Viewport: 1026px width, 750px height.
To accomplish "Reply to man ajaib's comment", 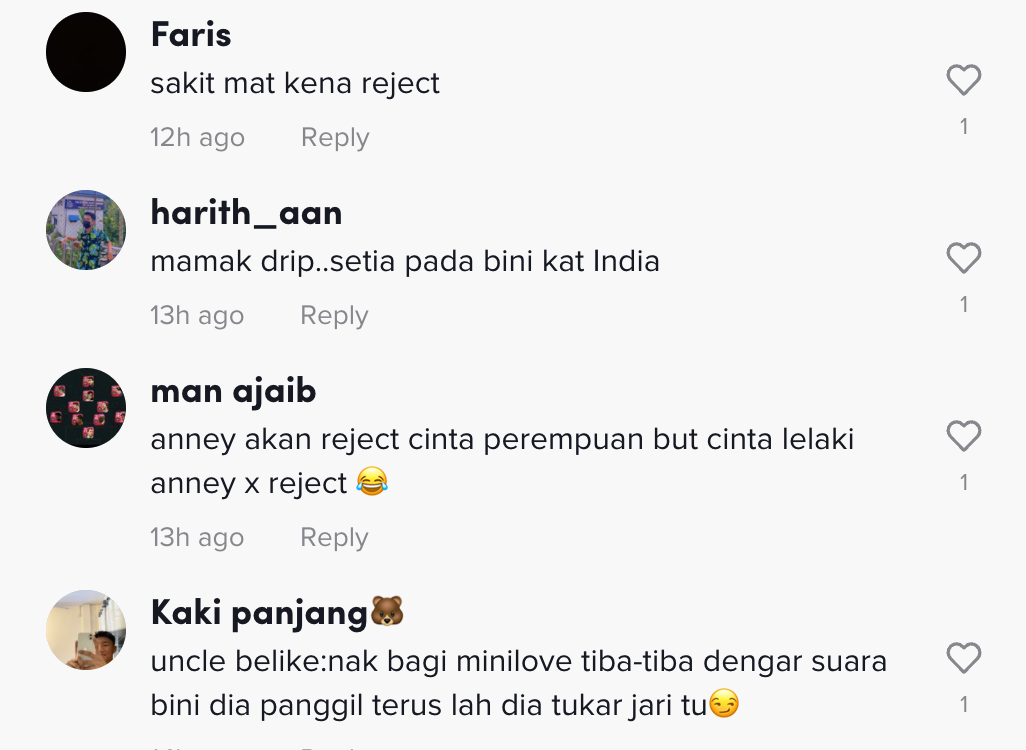I will click(x=335, y=538).
